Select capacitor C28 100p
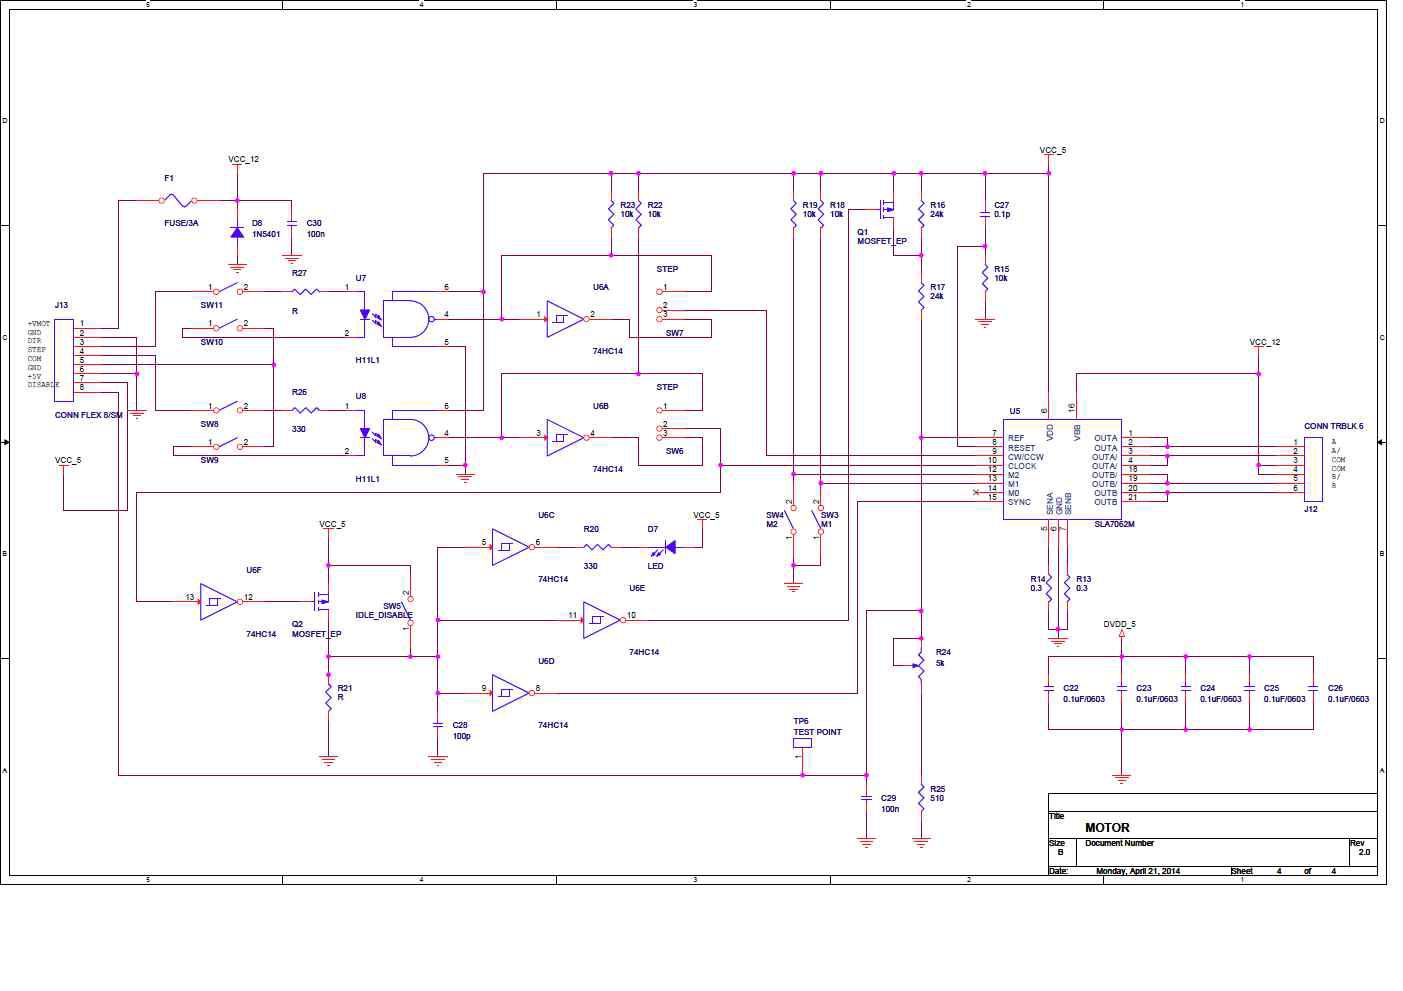This screenshot has height=991, width=1403. tap(438, 724)
